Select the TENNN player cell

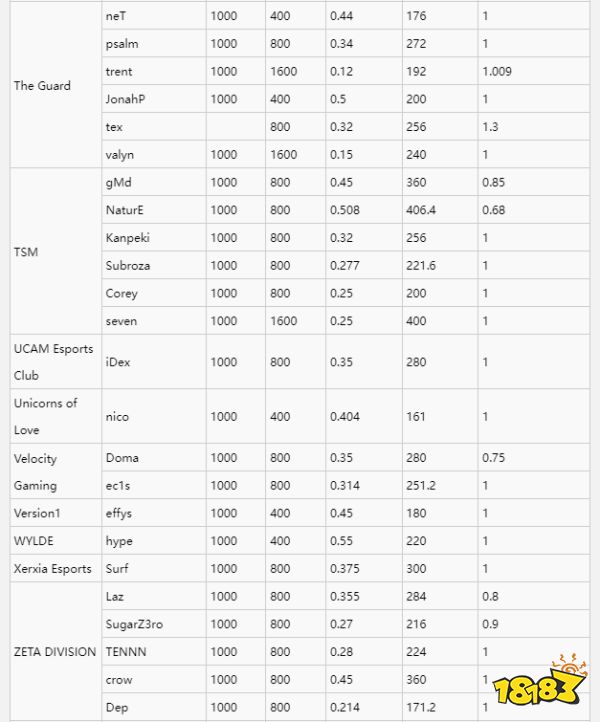(x=124, y=652)
